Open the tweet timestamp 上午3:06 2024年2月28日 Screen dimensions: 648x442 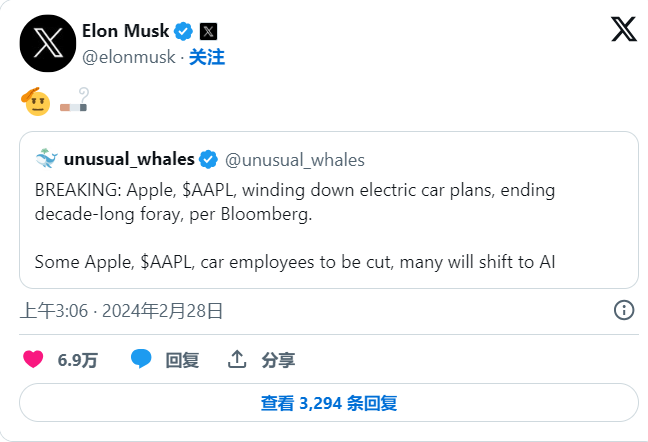[121, 311]
